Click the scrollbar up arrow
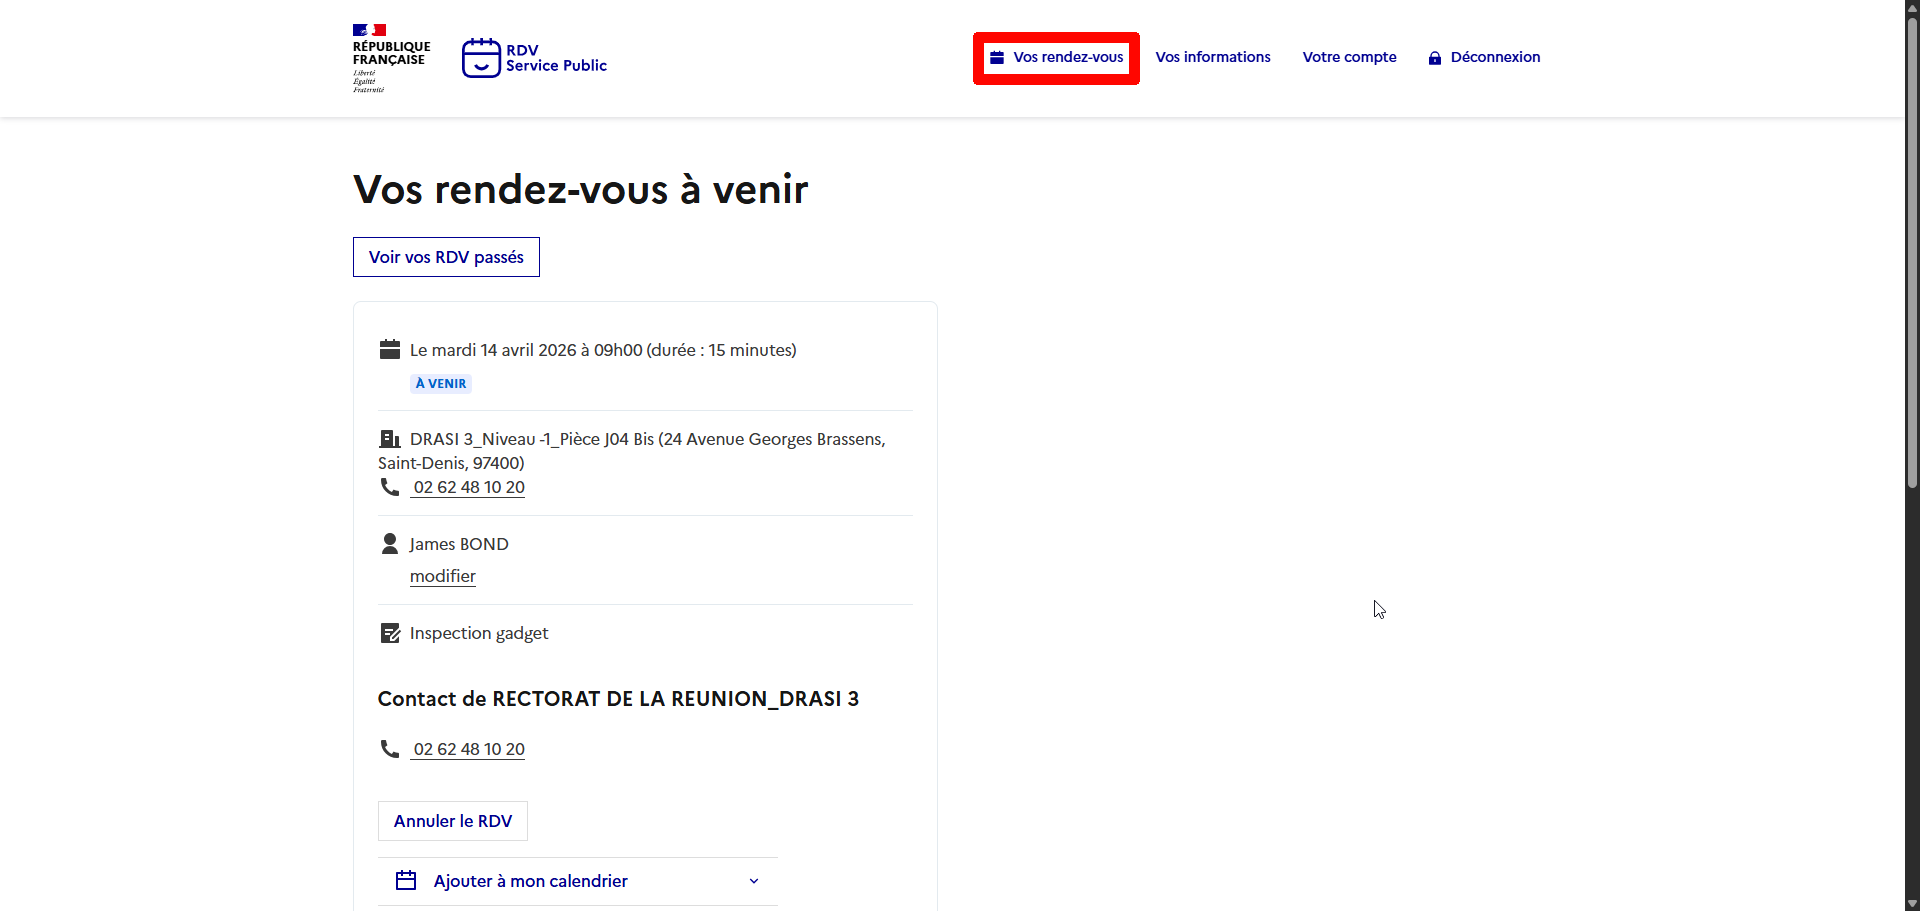 click(x=1912, y=7)
